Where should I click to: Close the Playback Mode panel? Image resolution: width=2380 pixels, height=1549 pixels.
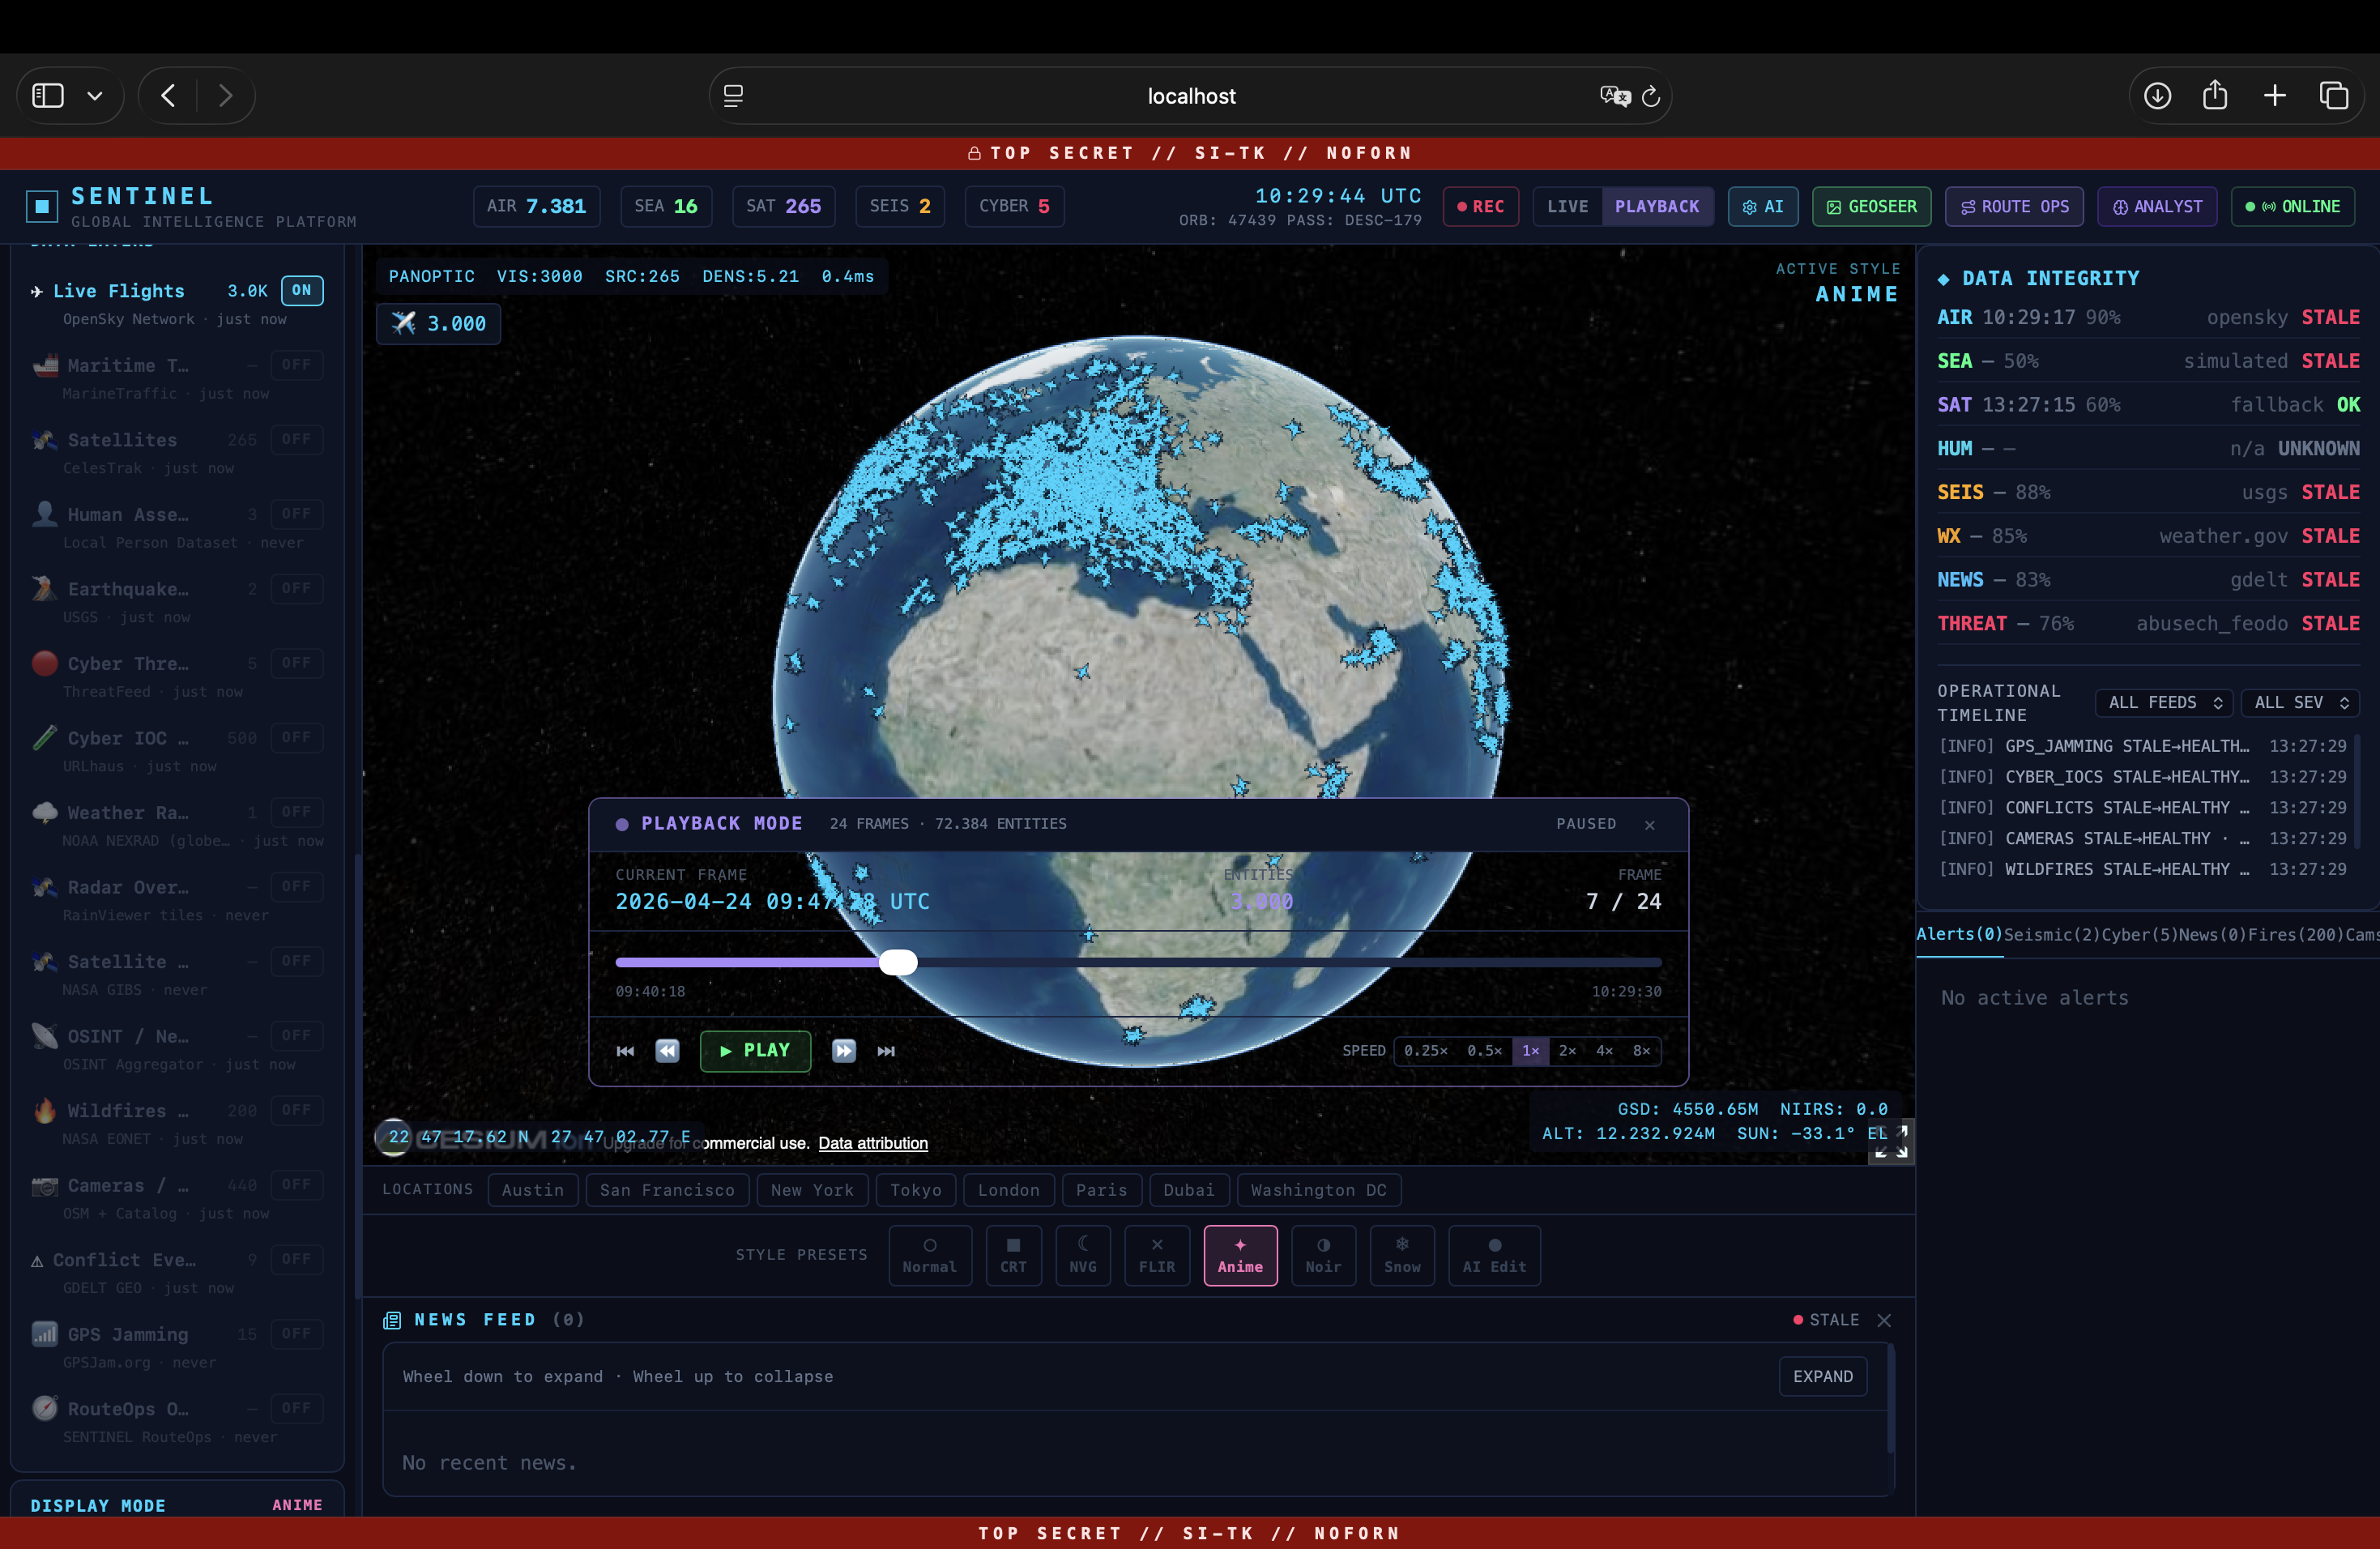click(1650, 825)
